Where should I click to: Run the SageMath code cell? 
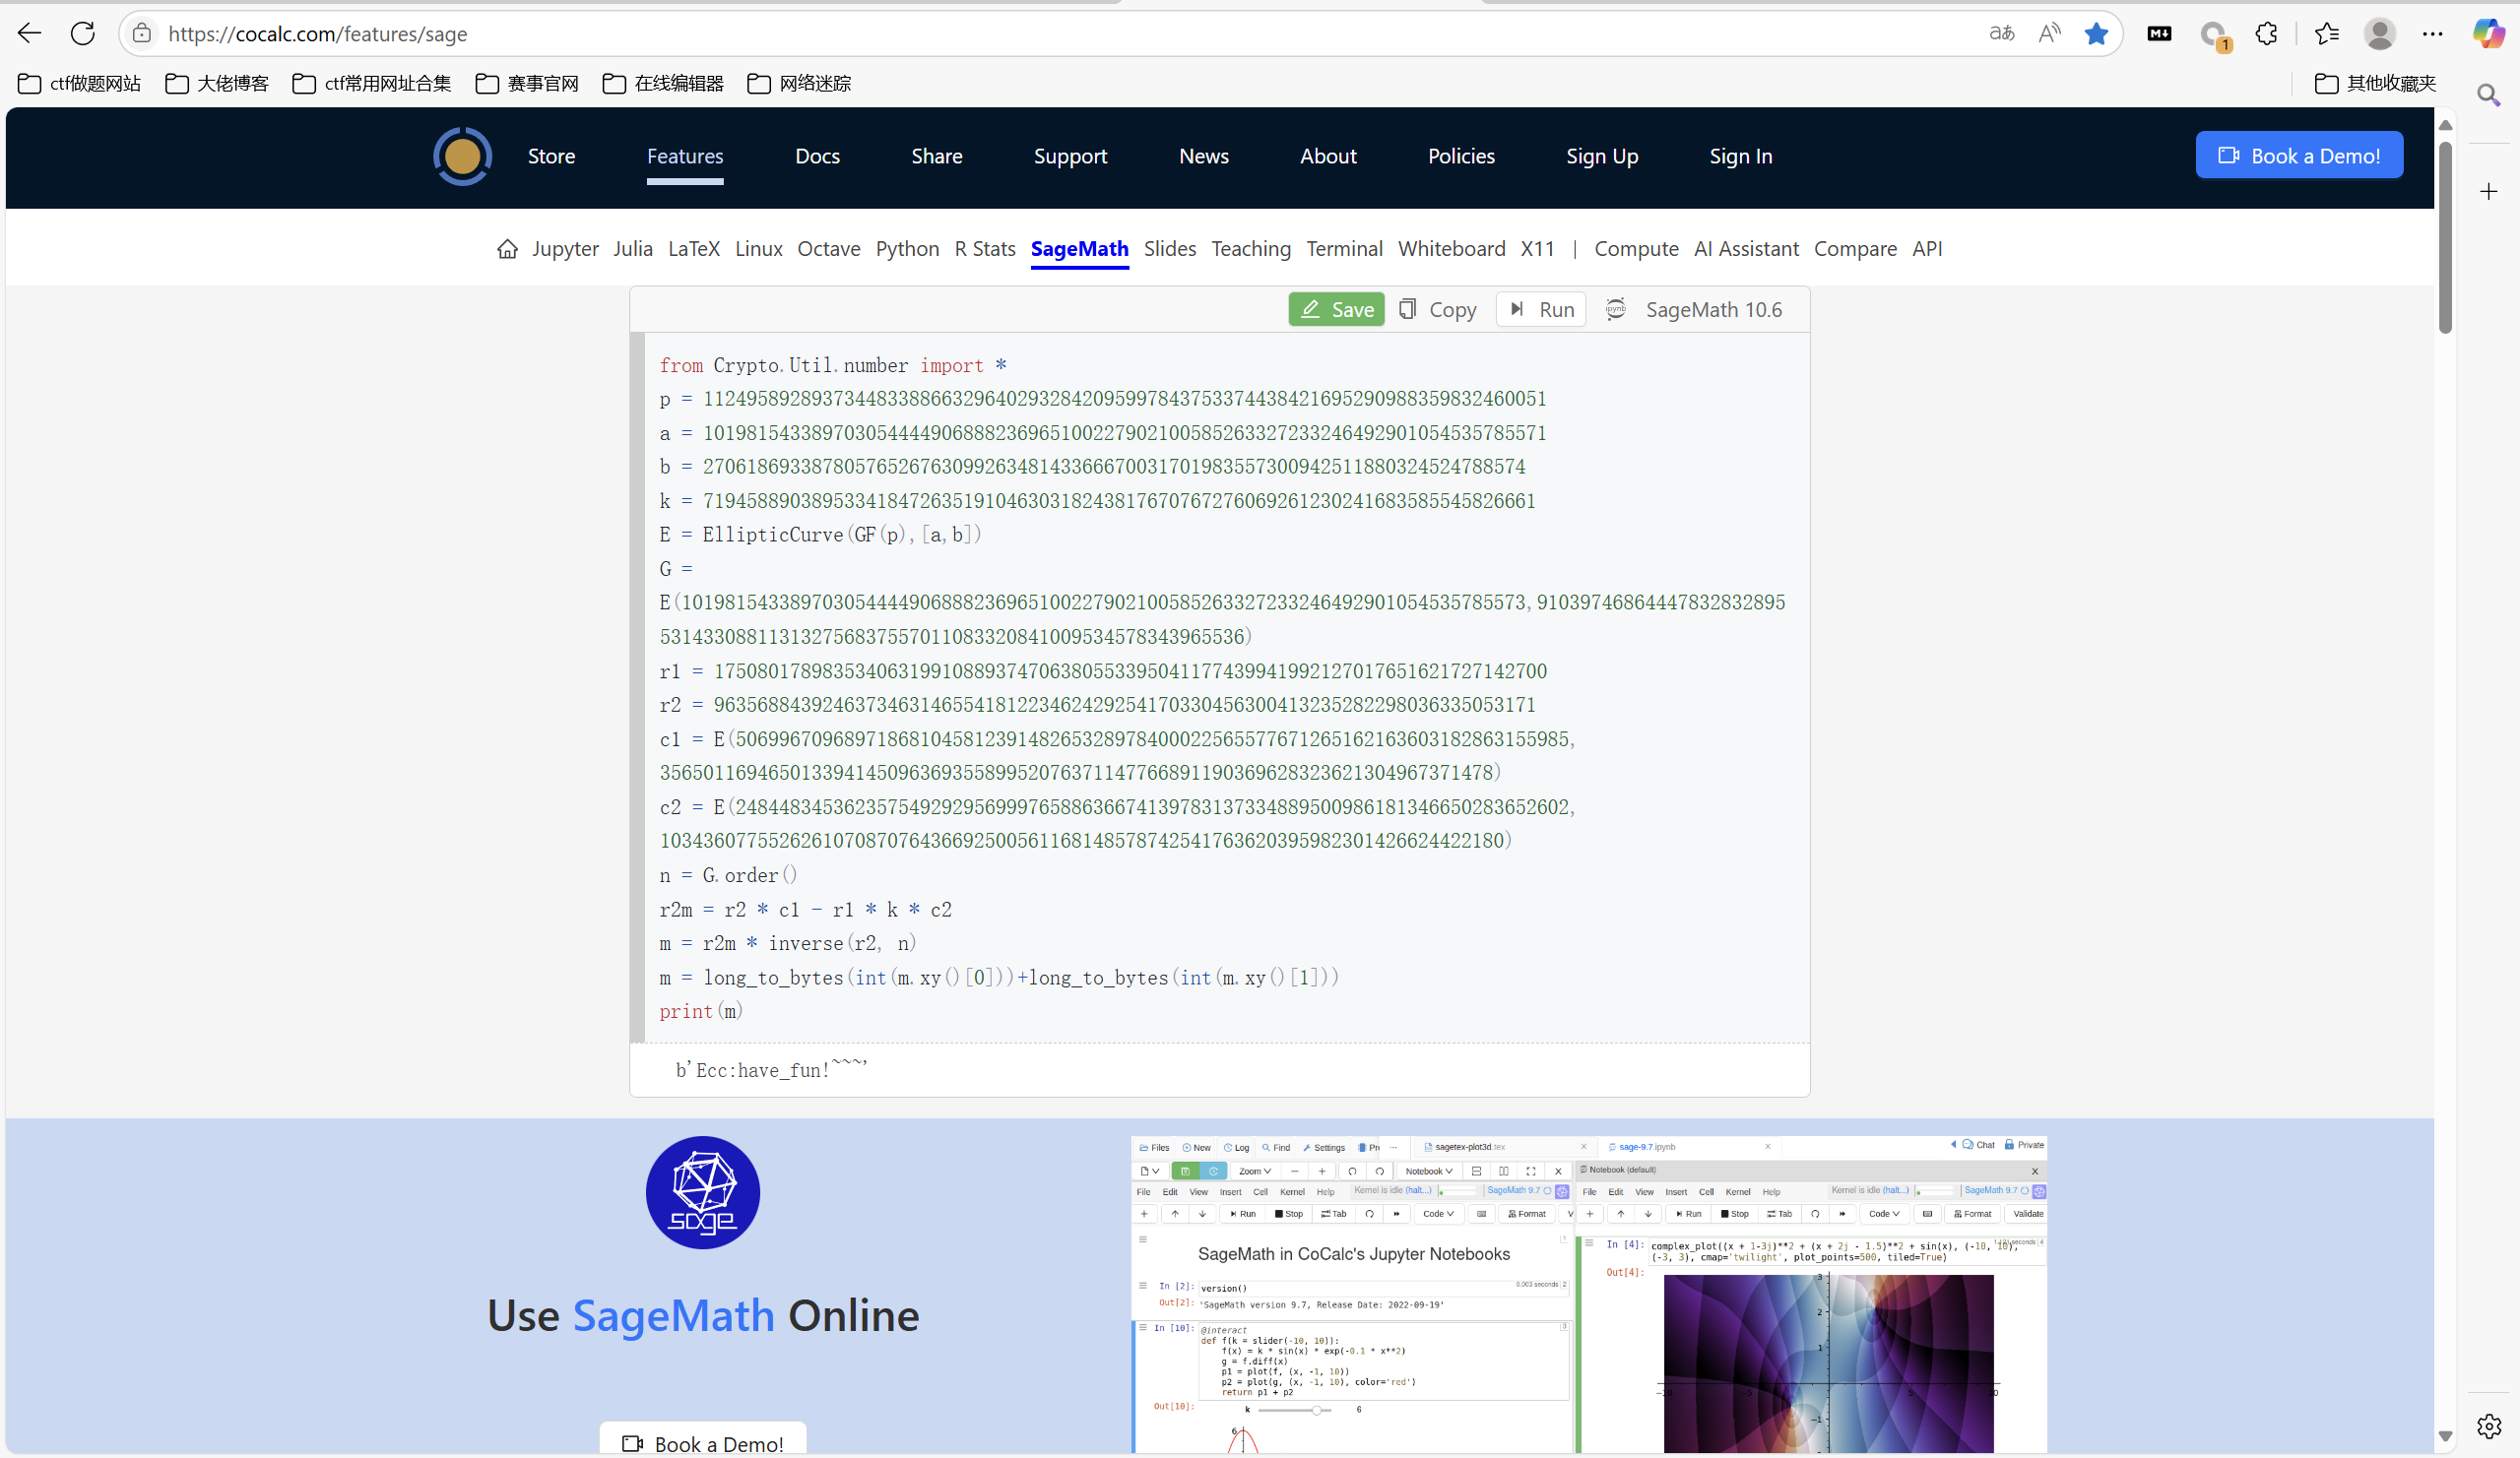[1541, 309]
